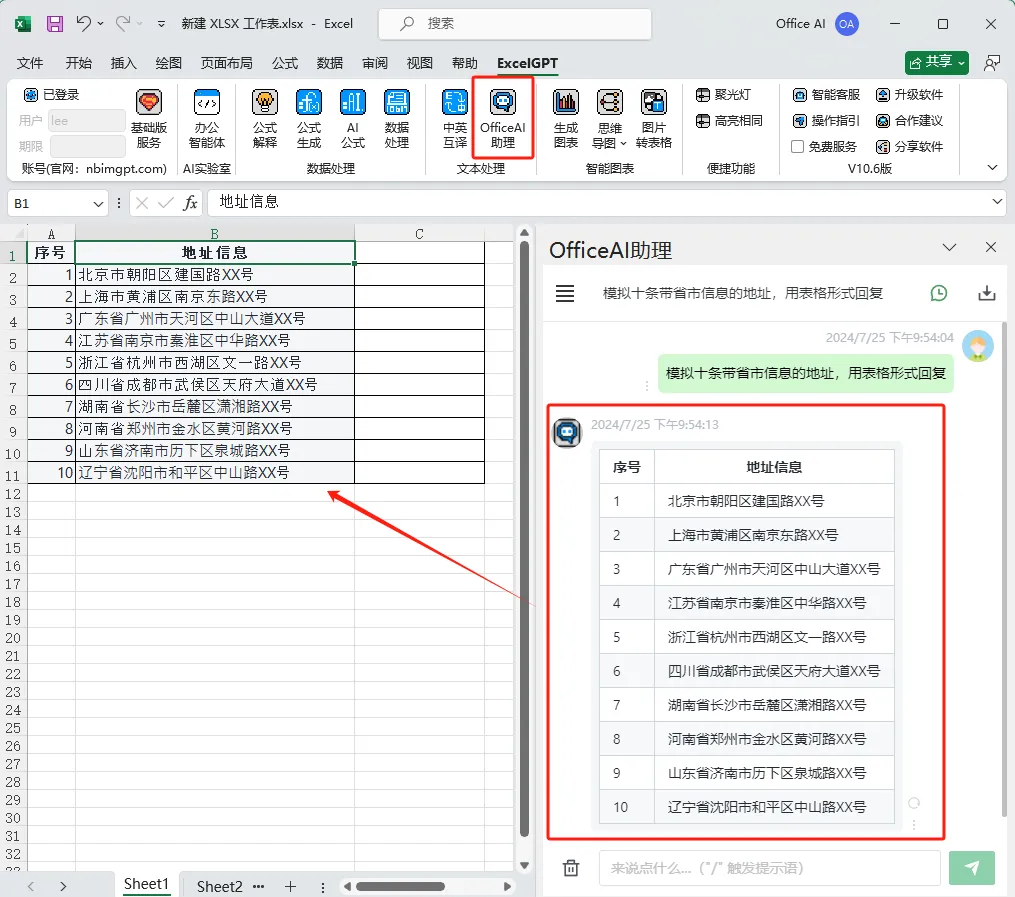Switch to the 开始 tab
This screenshot has height=897, width=1015.
pyautogui.click(x=78, y=63)
